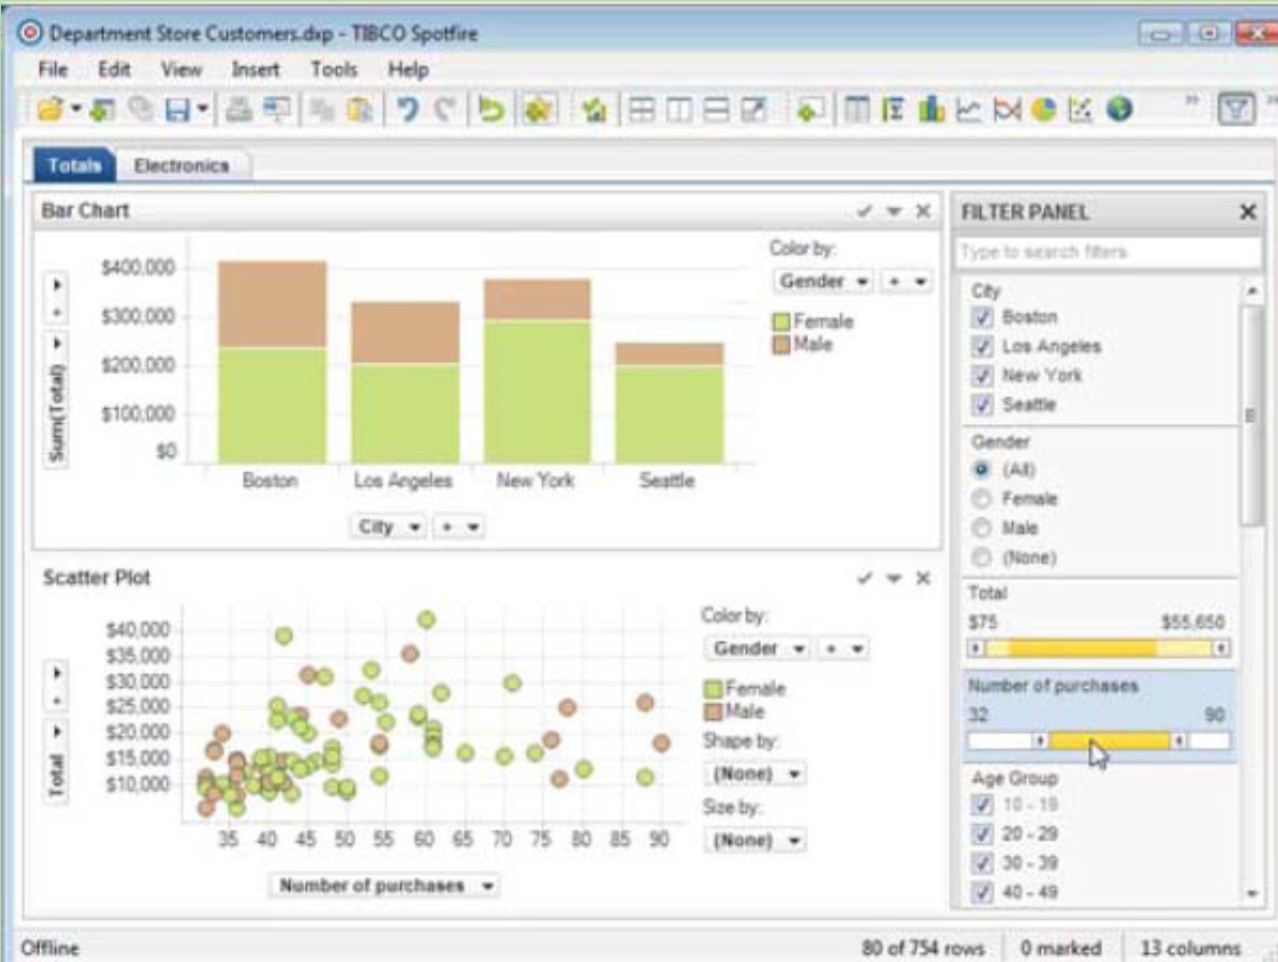Click the Sum(Total) y-axis selector
1278x962 pixels.
tap(57, 399)
